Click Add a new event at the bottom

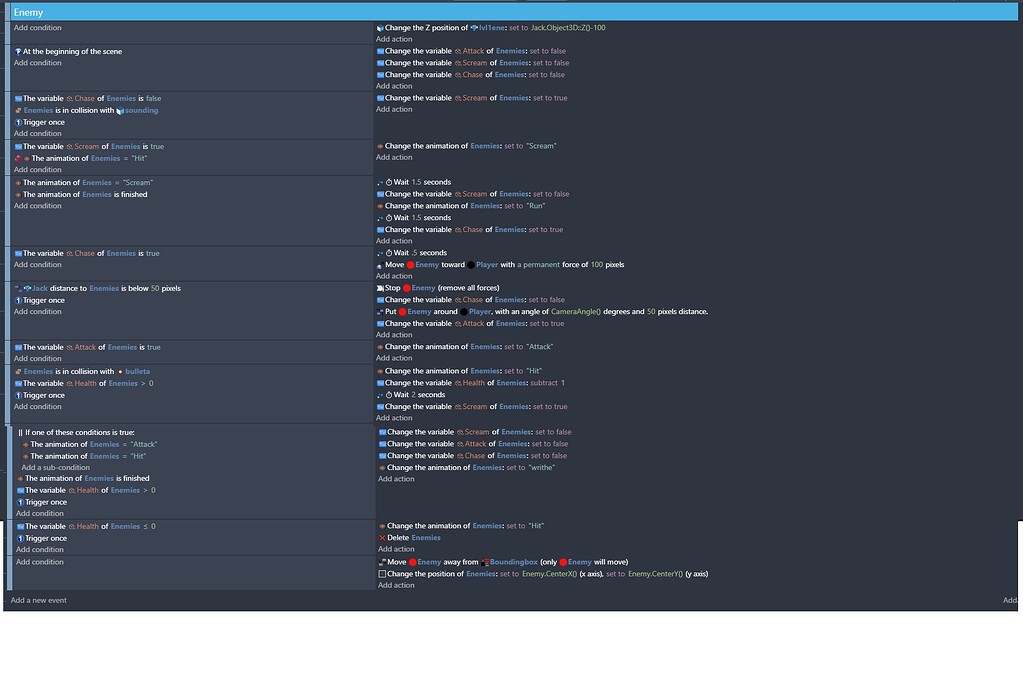(37, 599)
